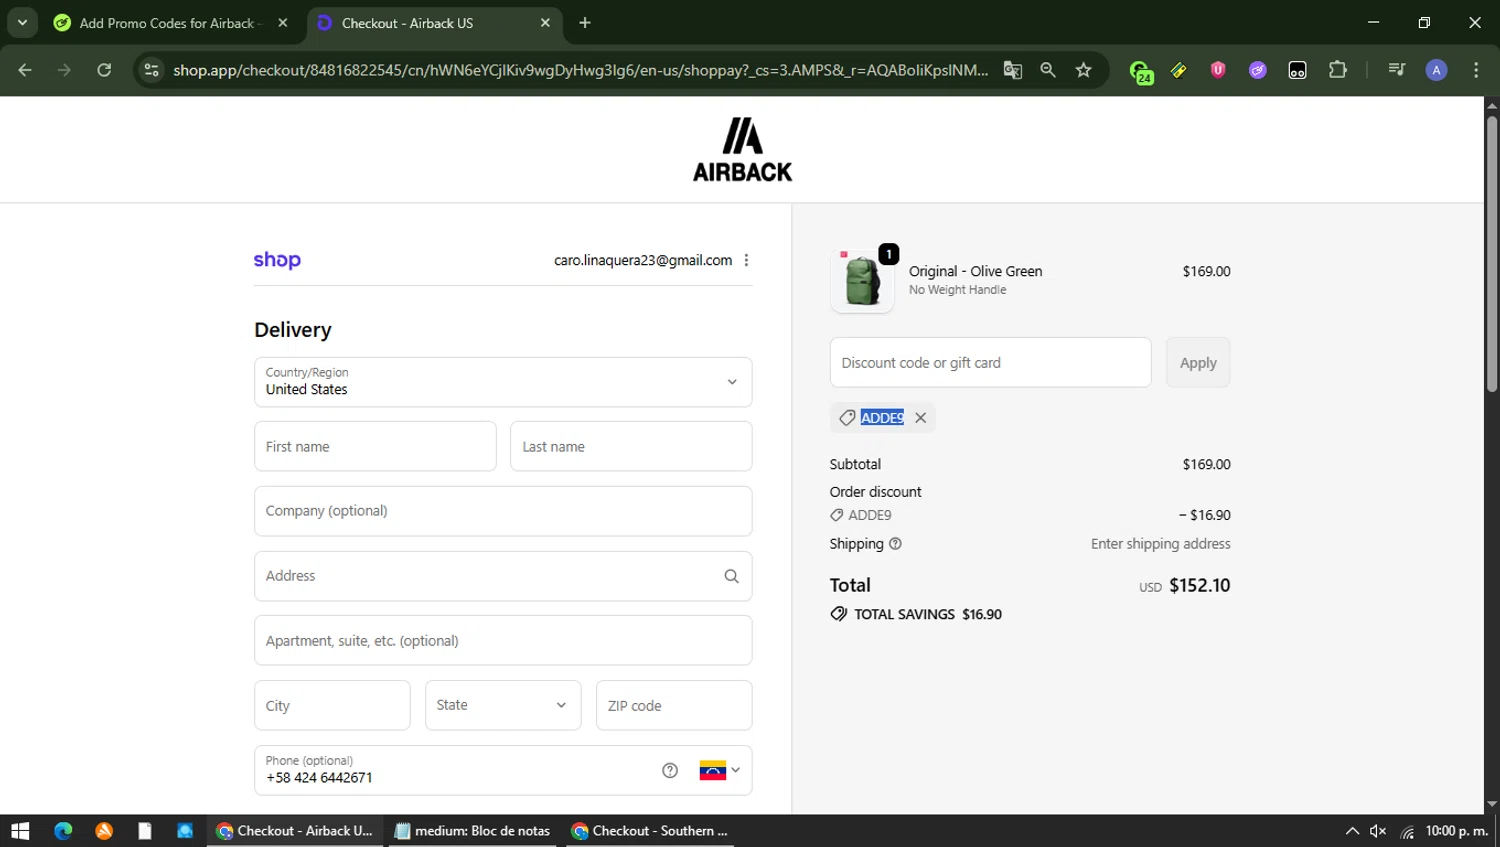Screen dimensions: 1500x847
Task: Click the Last name field
Action: coord(631,446)
